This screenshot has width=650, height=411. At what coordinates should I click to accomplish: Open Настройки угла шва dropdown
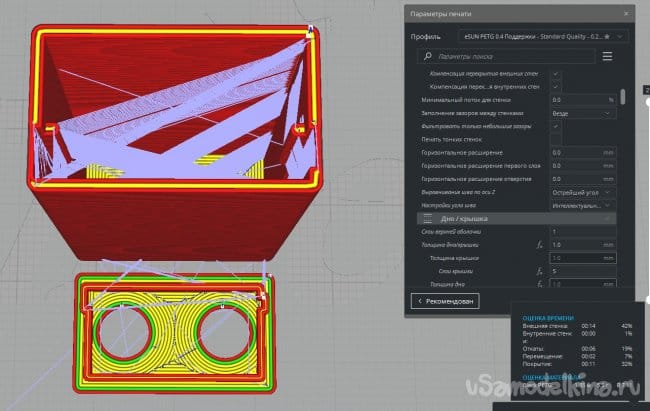click(x=583, y=204)
